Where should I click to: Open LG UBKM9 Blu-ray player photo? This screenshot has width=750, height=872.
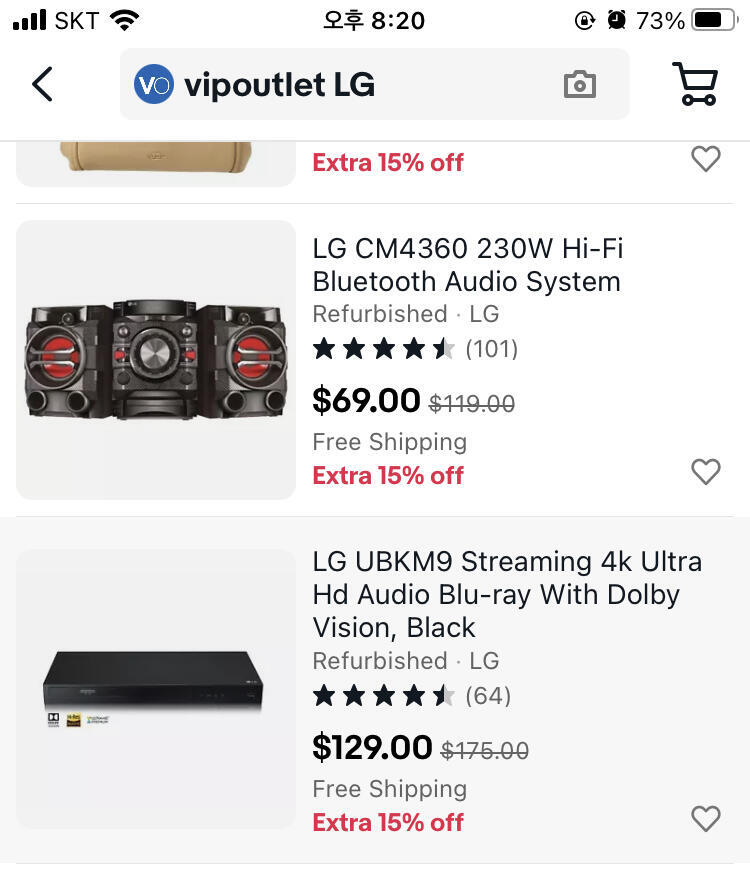click(x=156, y=689)
